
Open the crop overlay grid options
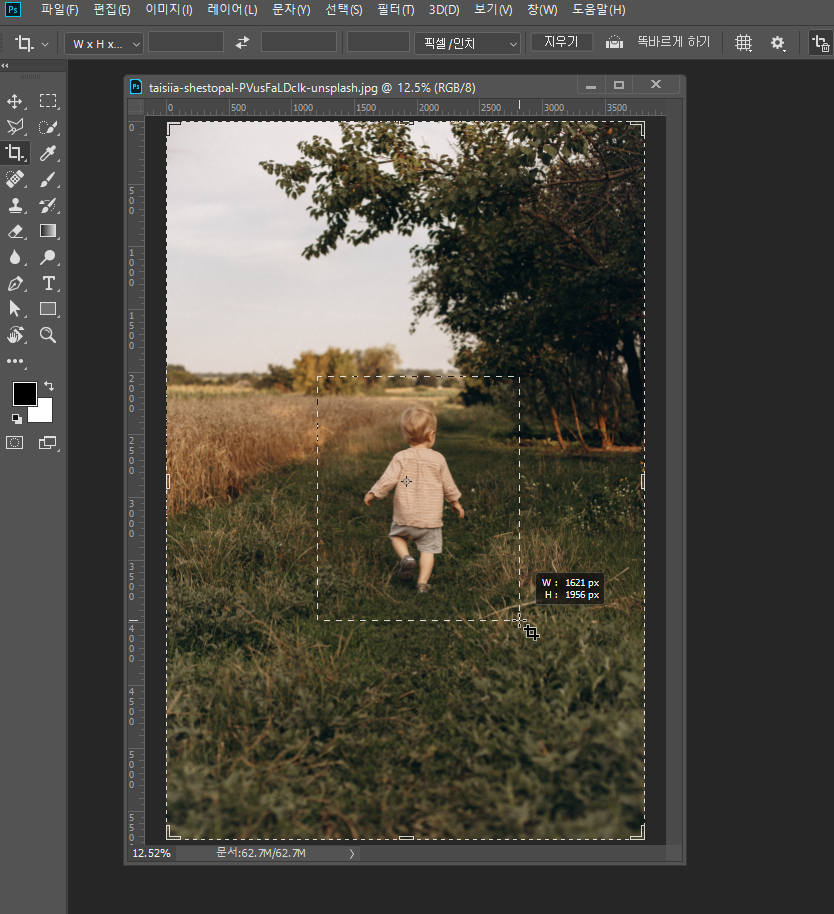click(743, 43)
